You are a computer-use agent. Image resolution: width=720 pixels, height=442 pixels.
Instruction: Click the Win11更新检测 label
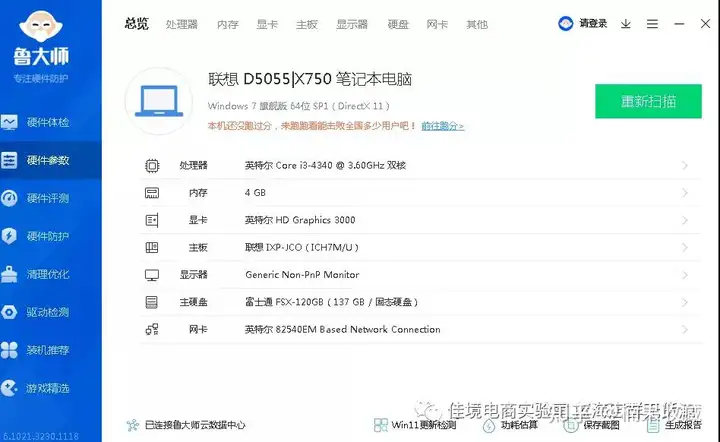pyautogui.click(x=423, y=425)
